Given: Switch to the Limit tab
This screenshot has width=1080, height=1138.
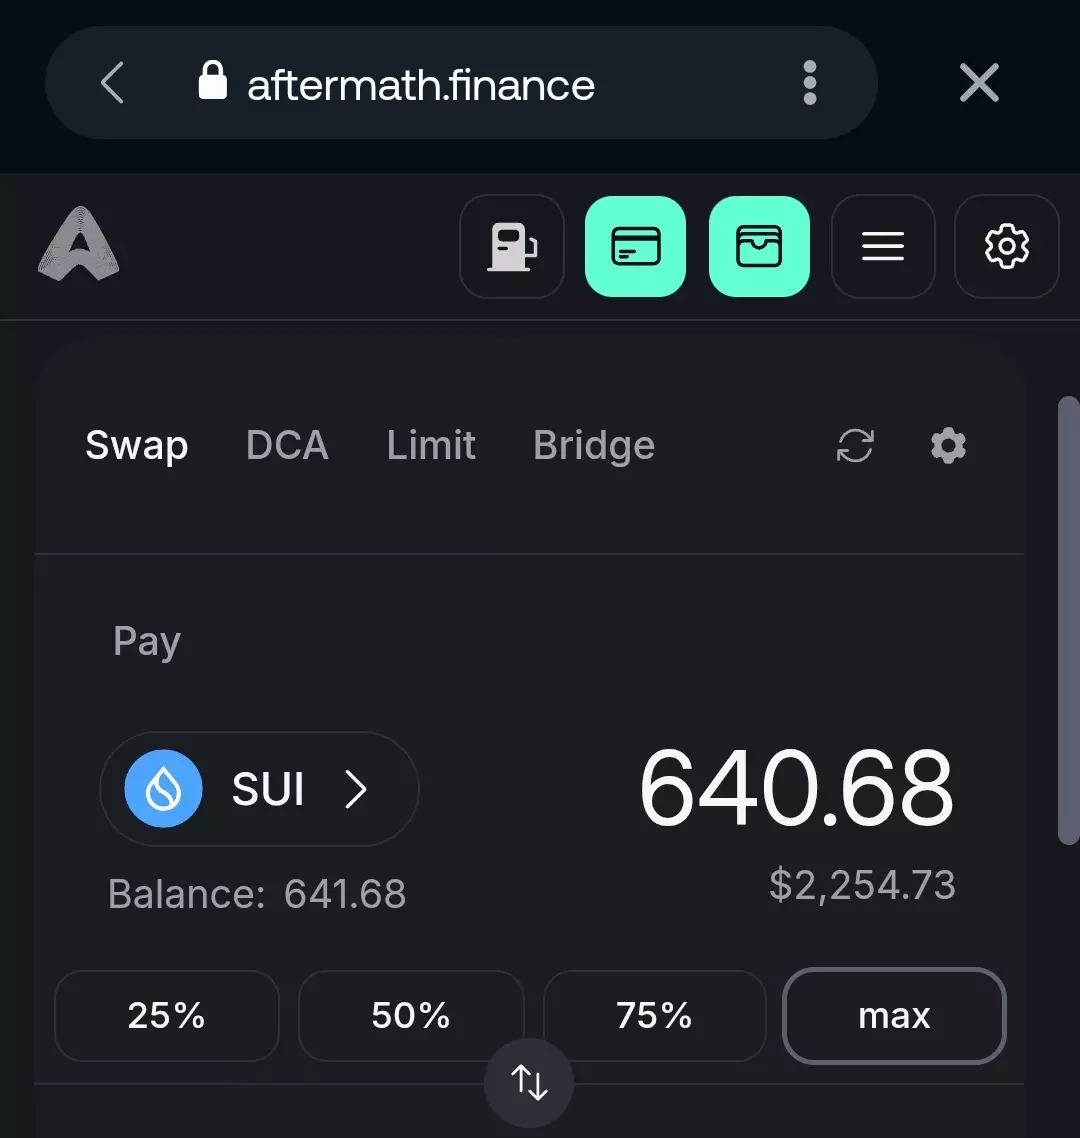Looking at the screenshot, I should pos(431,446).
